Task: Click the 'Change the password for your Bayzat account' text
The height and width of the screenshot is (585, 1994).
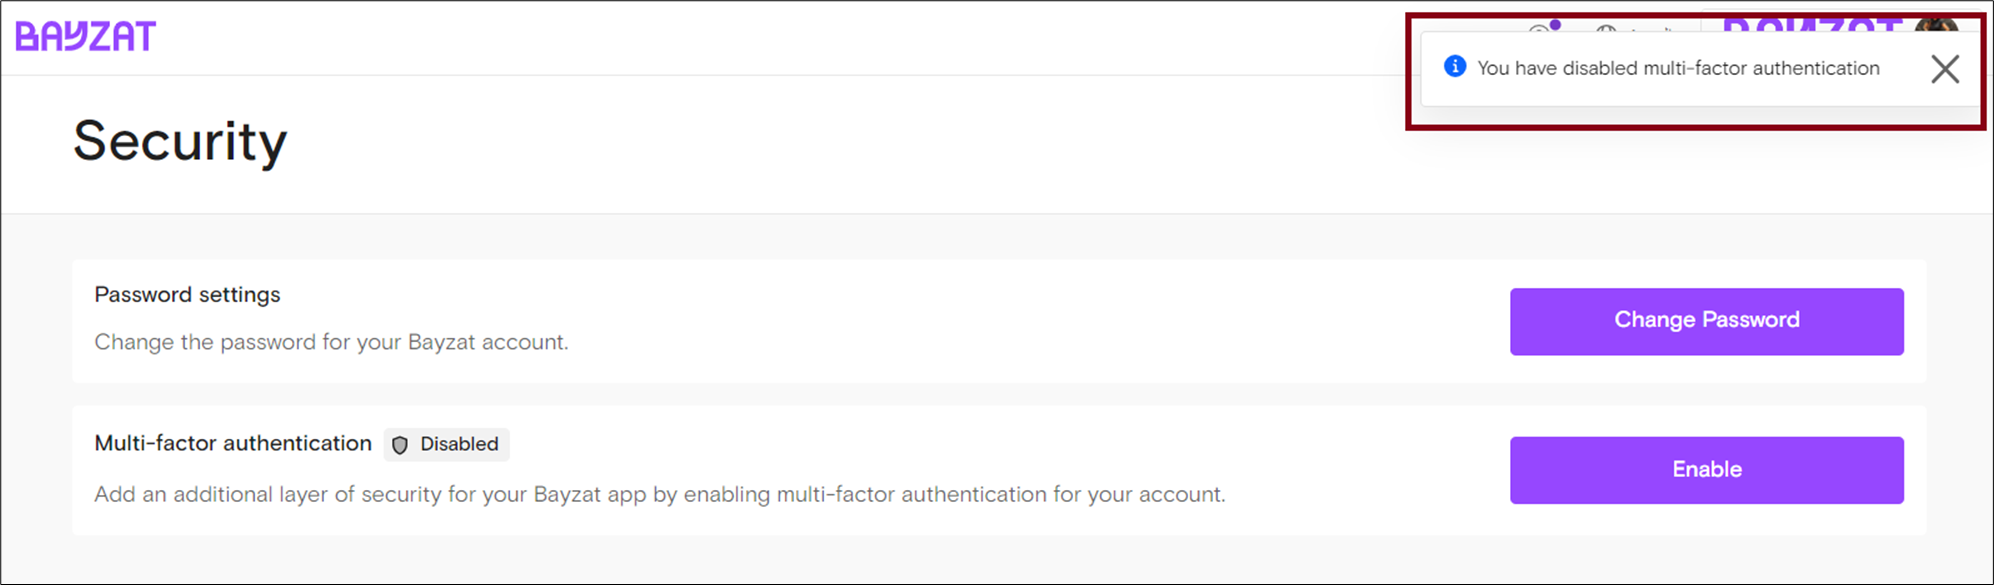Action: click(x=331, y=342)
